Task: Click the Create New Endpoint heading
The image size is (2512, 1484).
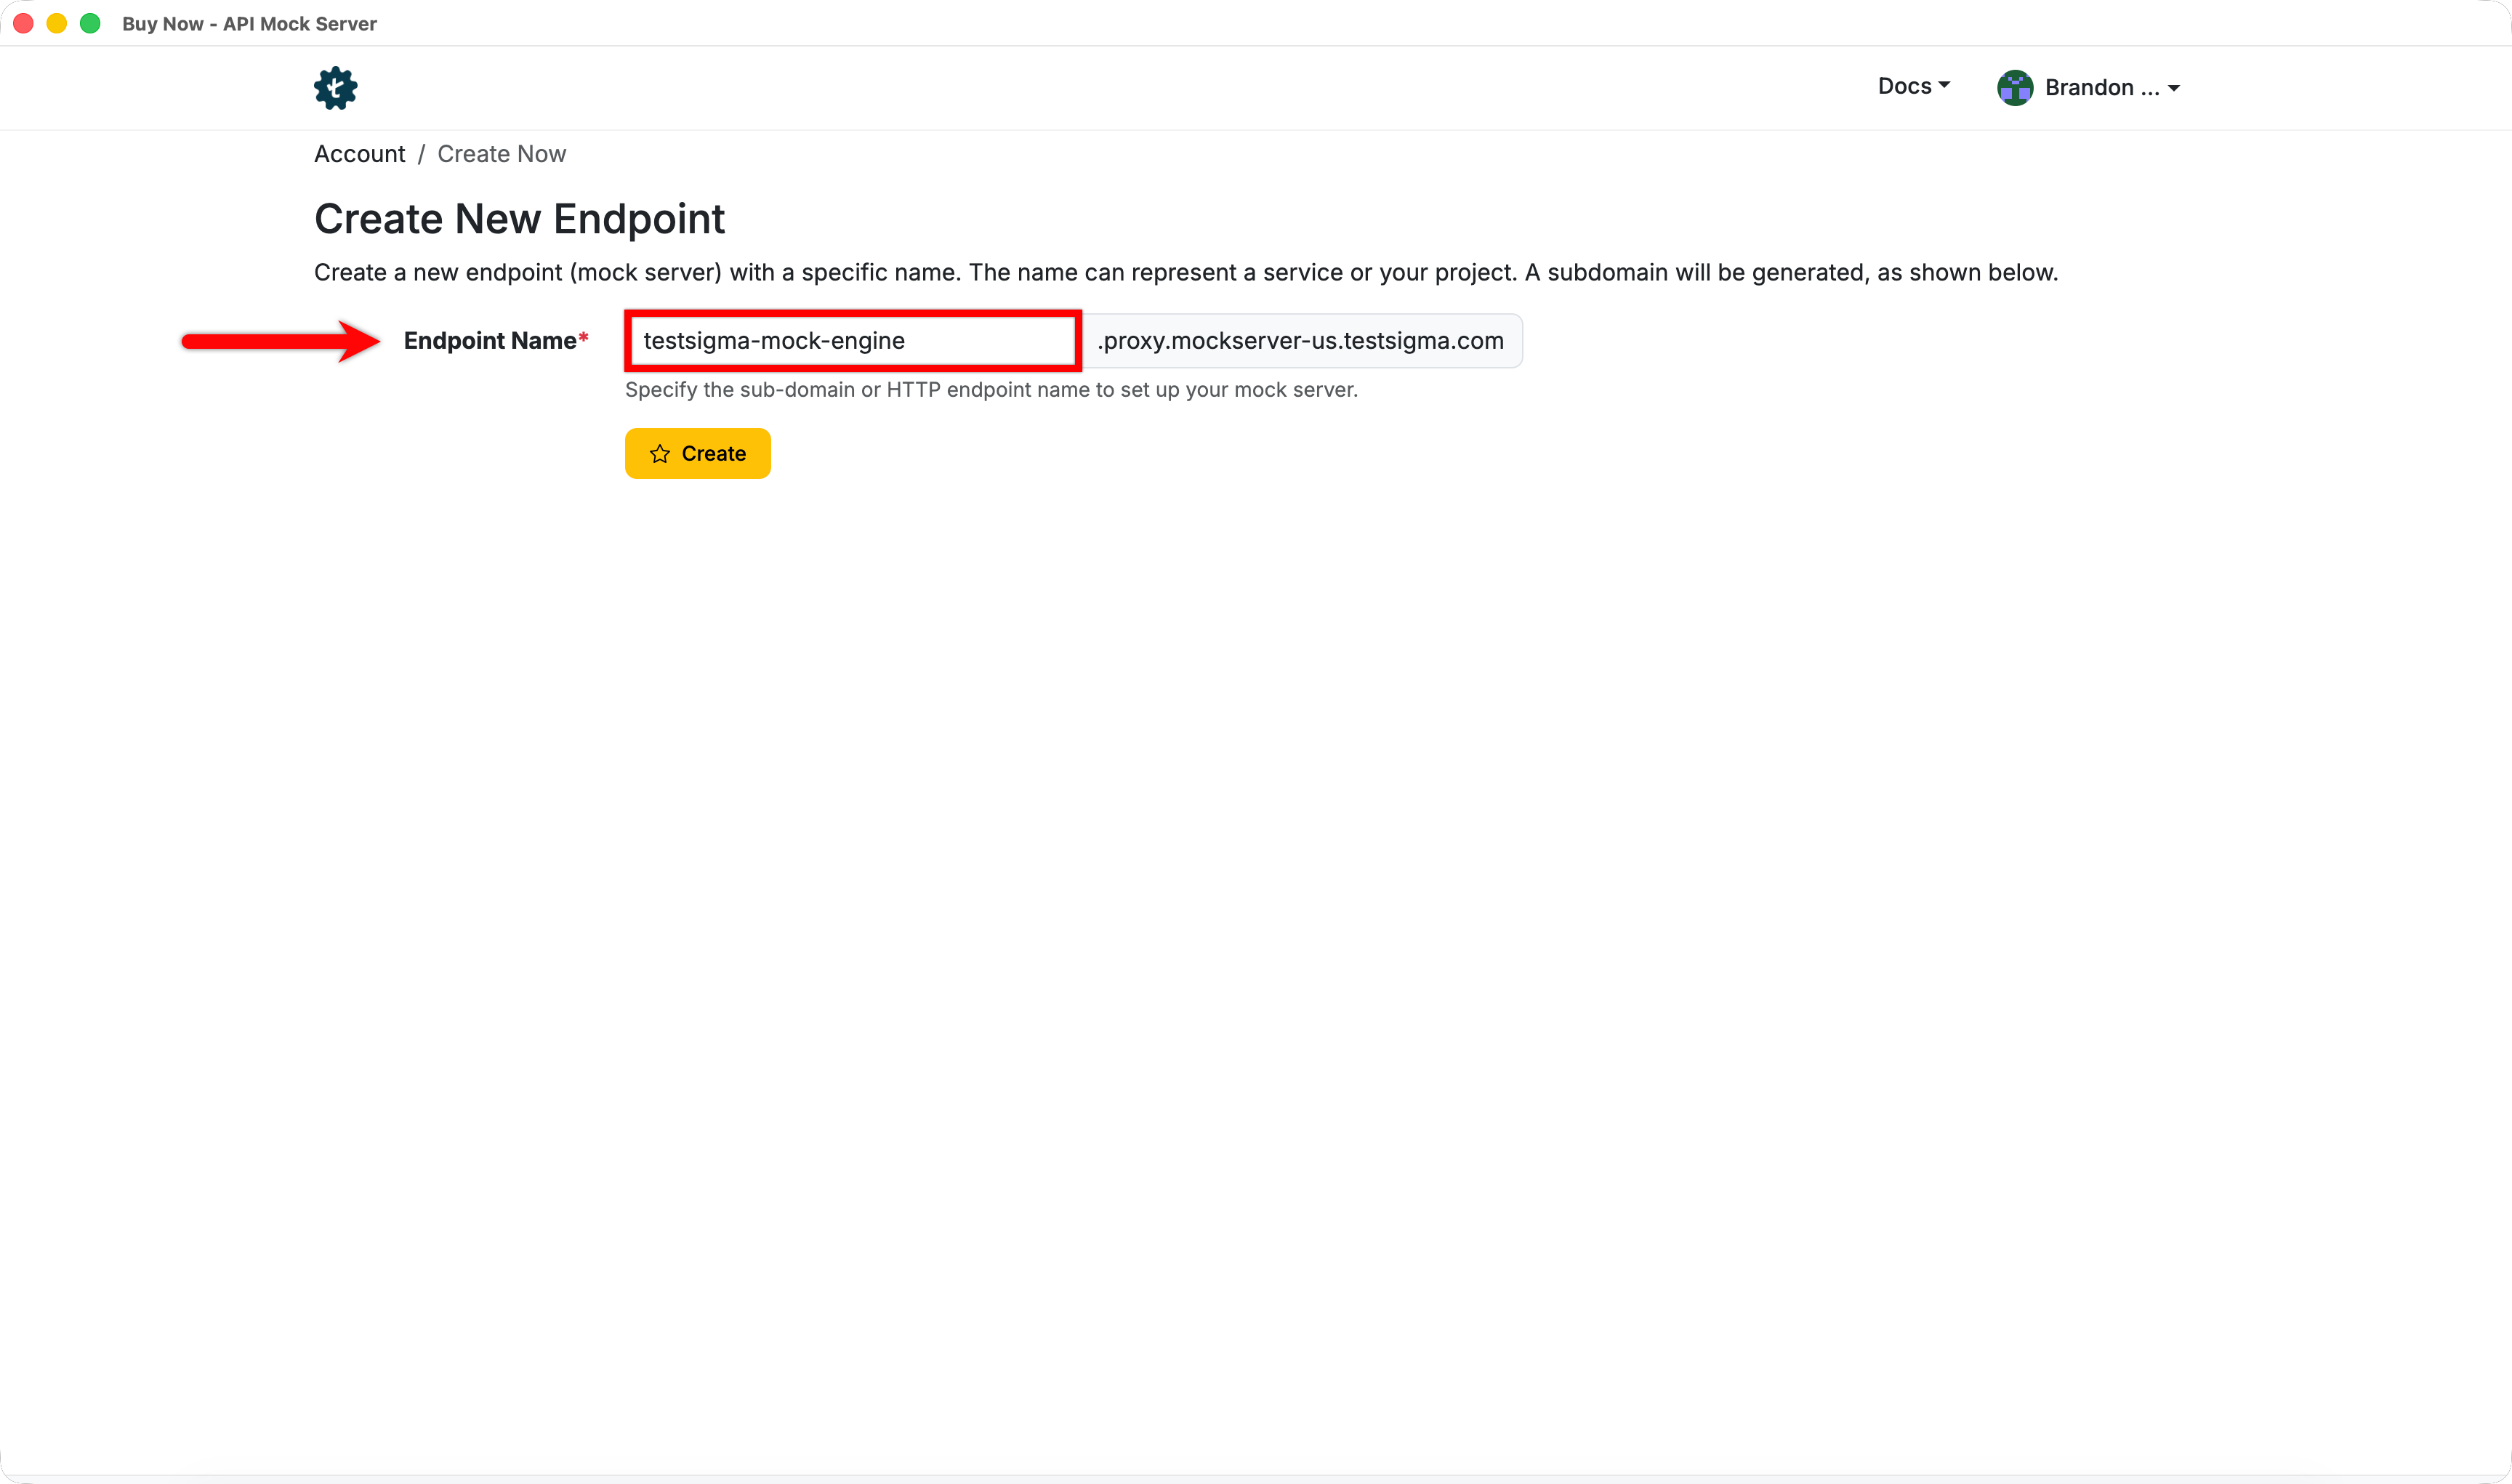Action: click(x=519, y=219)
